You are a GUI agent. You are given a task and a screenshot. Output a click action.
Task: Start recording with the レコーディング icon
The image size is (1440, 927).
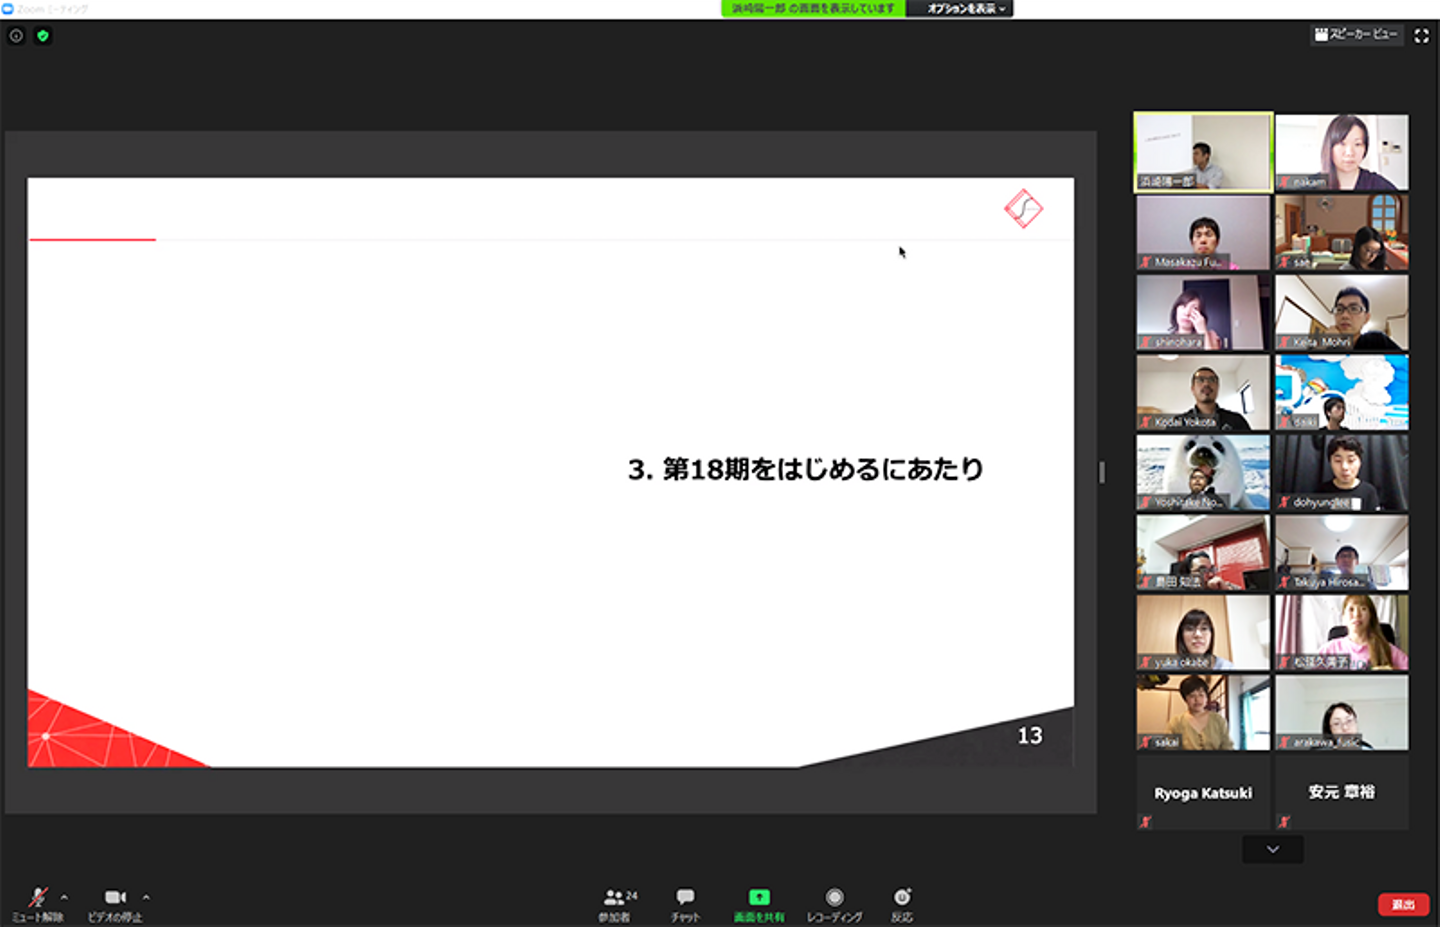tap(834, 898)
